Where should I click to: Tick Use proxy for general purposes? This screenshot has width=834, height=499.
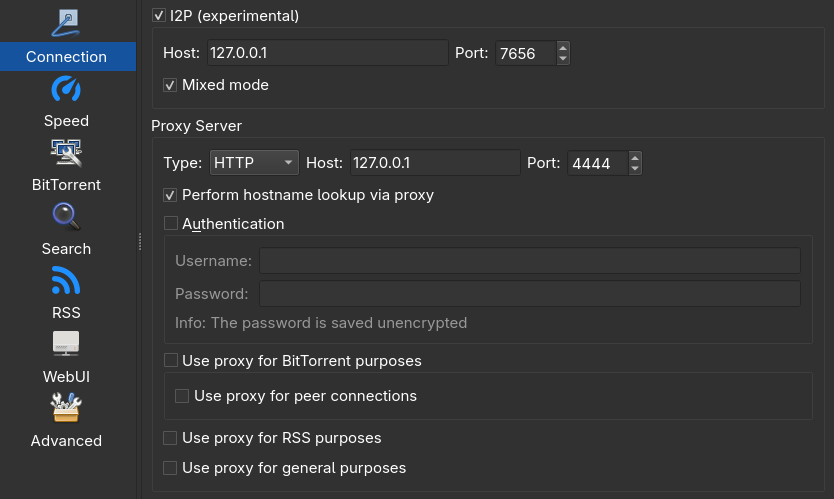pyautogui.click(x=171, y=468)
